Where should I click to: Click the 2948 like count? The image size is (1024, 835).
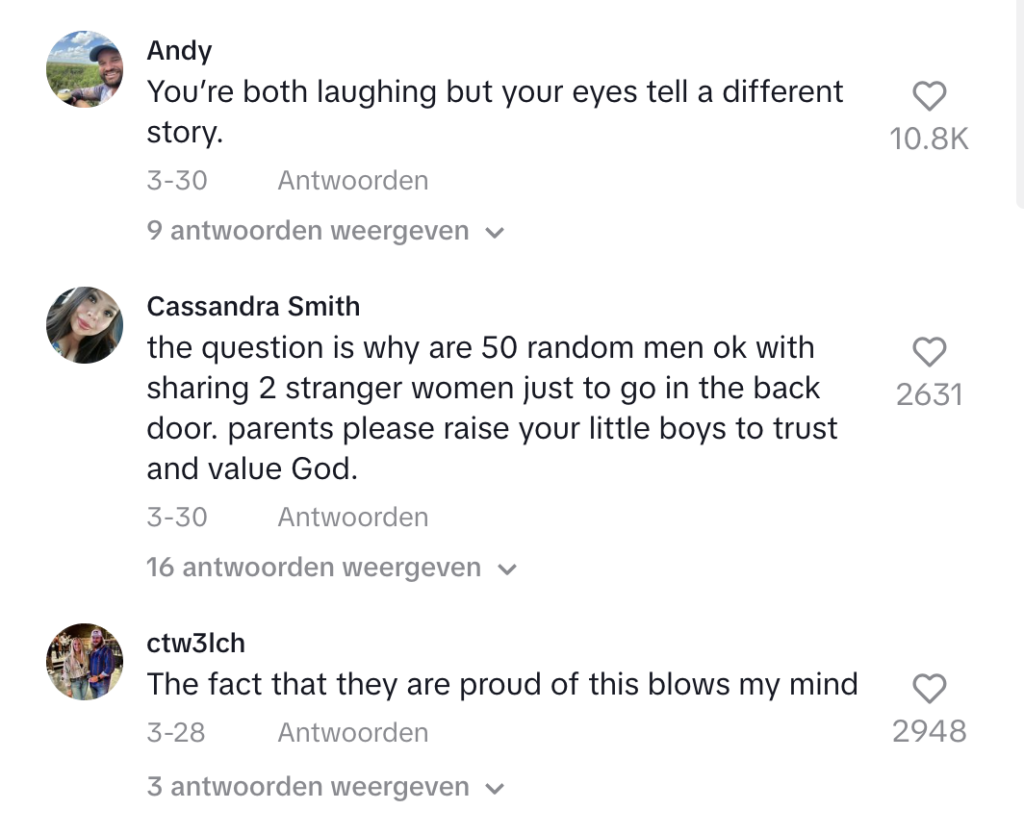tap(929, 731)
